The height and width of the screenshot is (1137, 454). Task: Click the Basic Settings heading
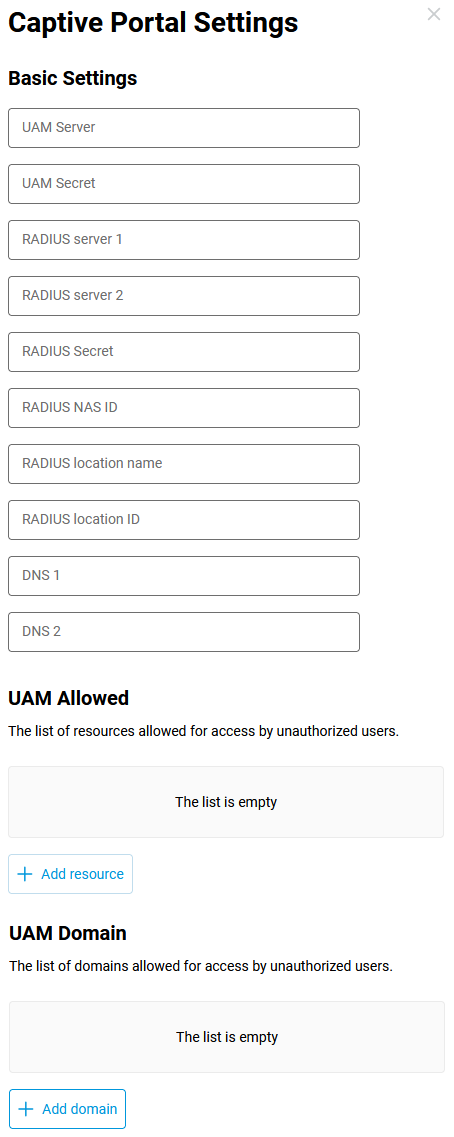tap(73, 78)
